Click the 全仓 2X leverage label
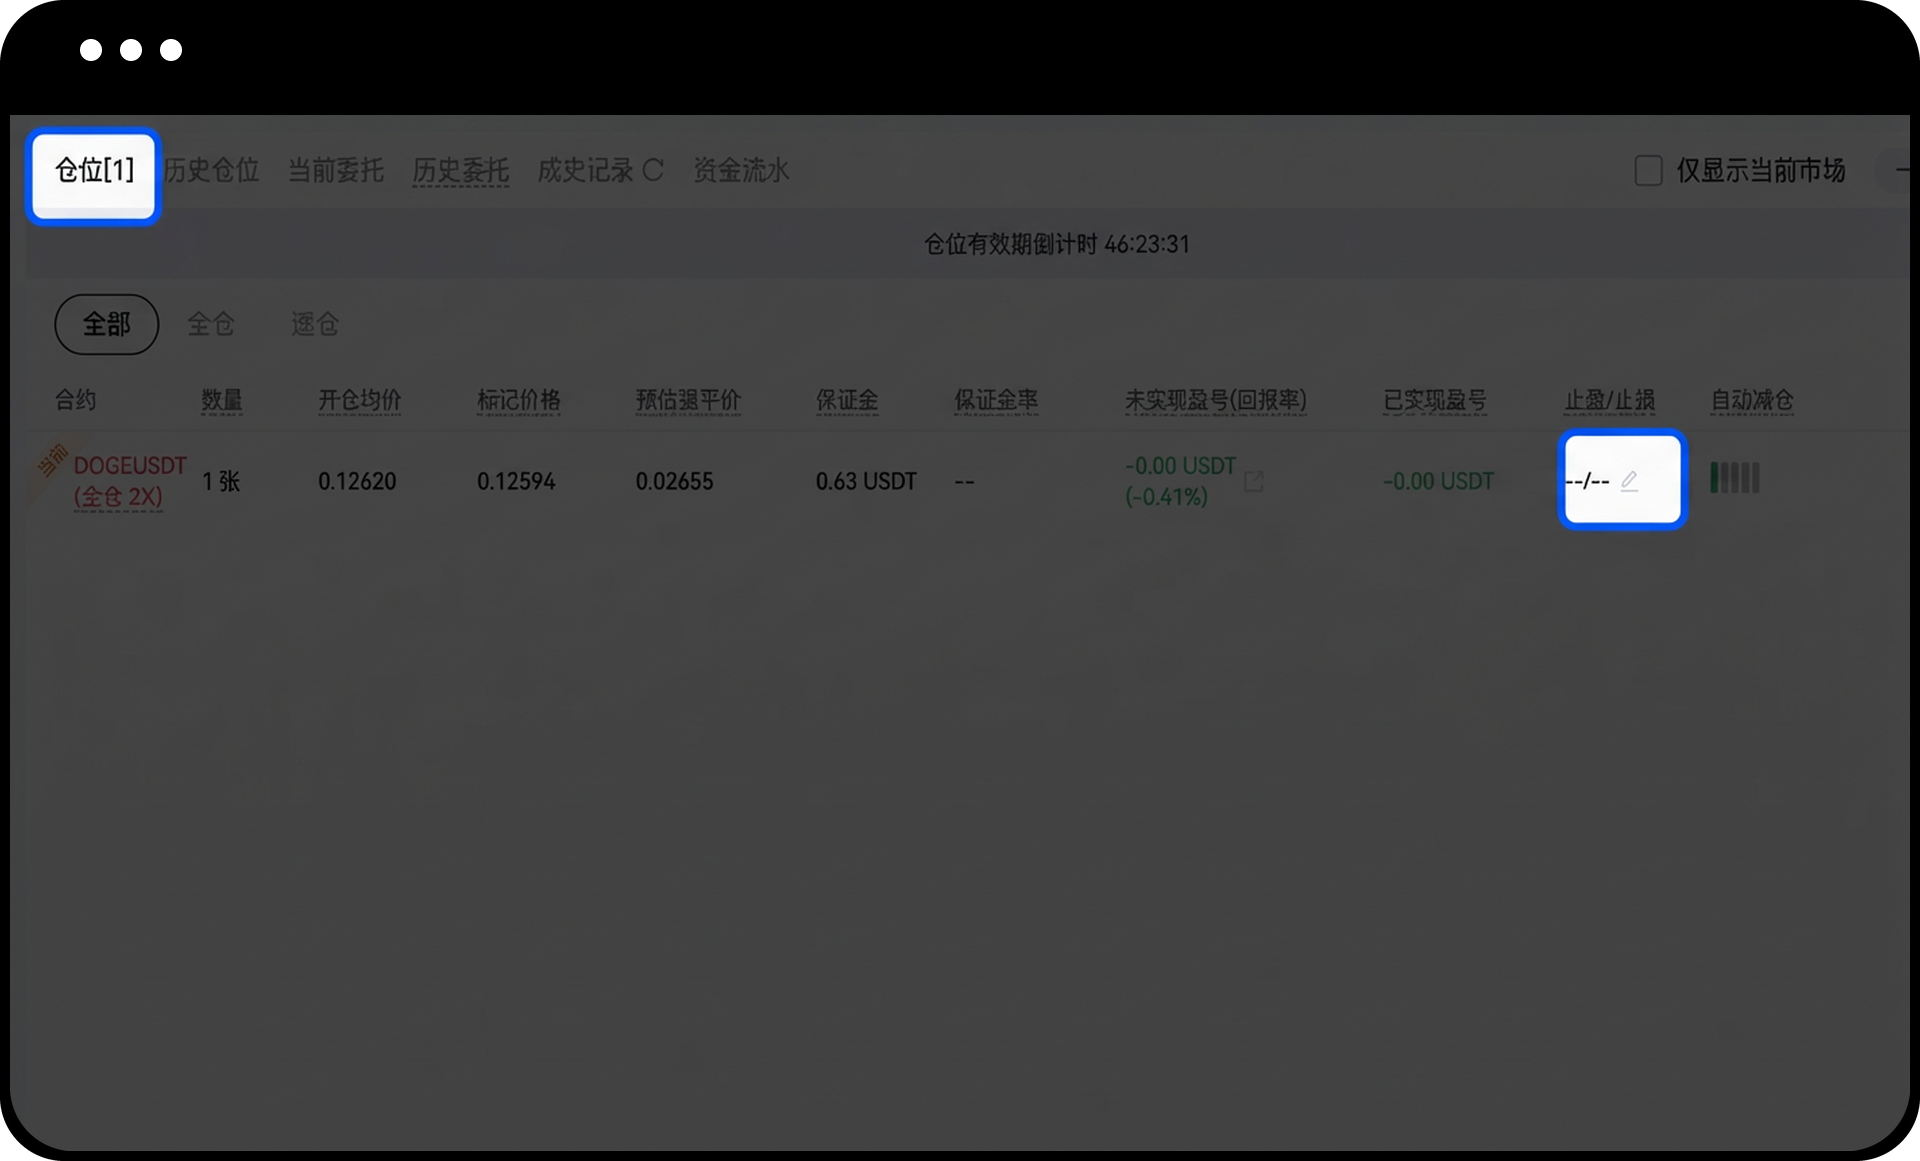The height and width of the screenshot is (1161, 1920). pos(118,497)
